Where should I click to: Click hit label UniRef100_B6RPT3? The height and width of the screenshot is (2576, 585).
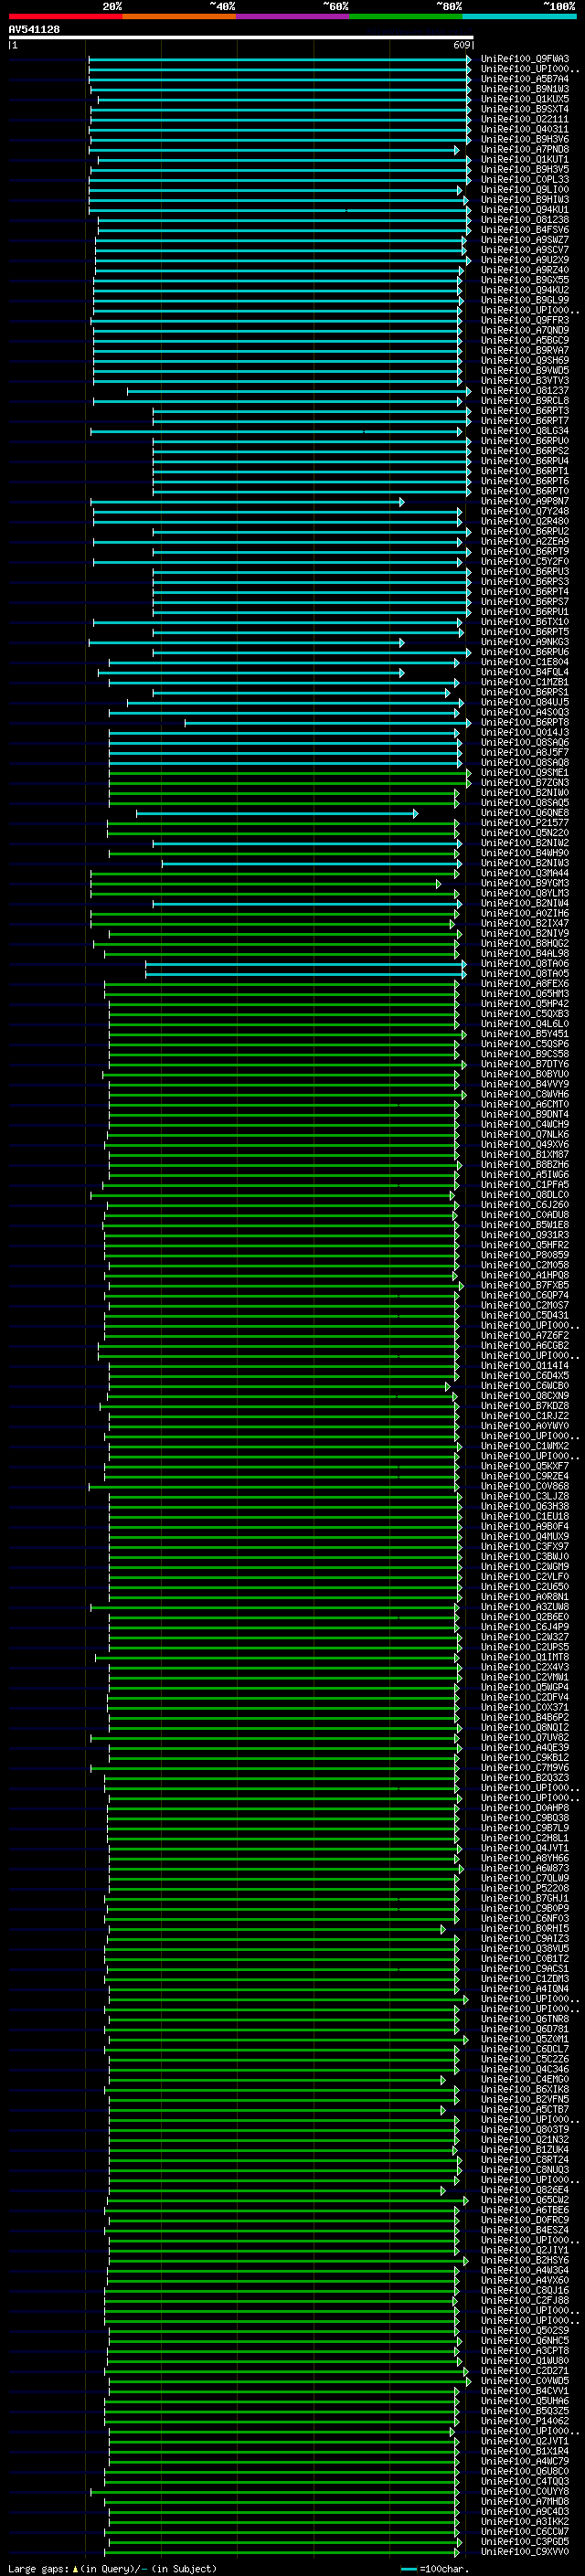525,411
